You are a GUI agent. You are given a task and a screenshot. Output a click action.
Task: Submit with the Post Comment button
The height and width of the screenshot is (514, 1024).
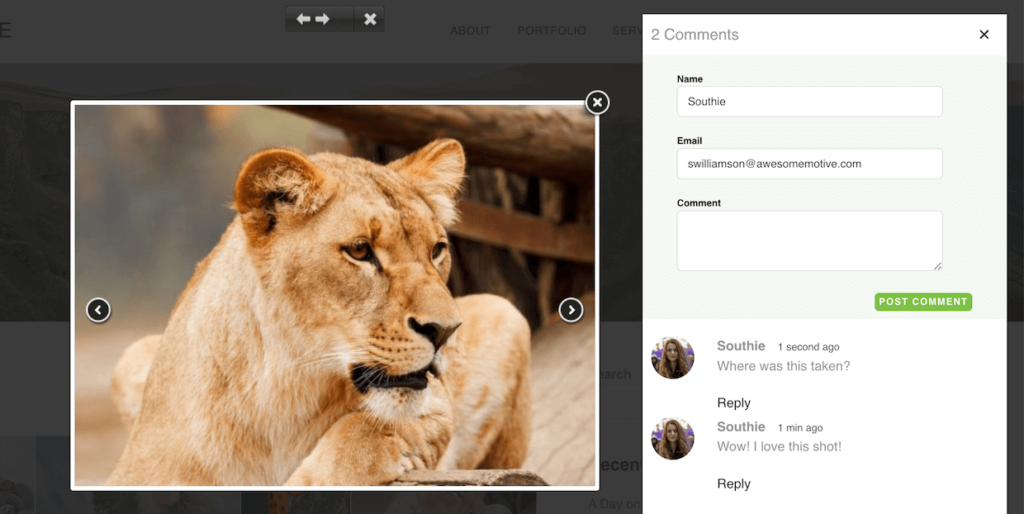923,302
